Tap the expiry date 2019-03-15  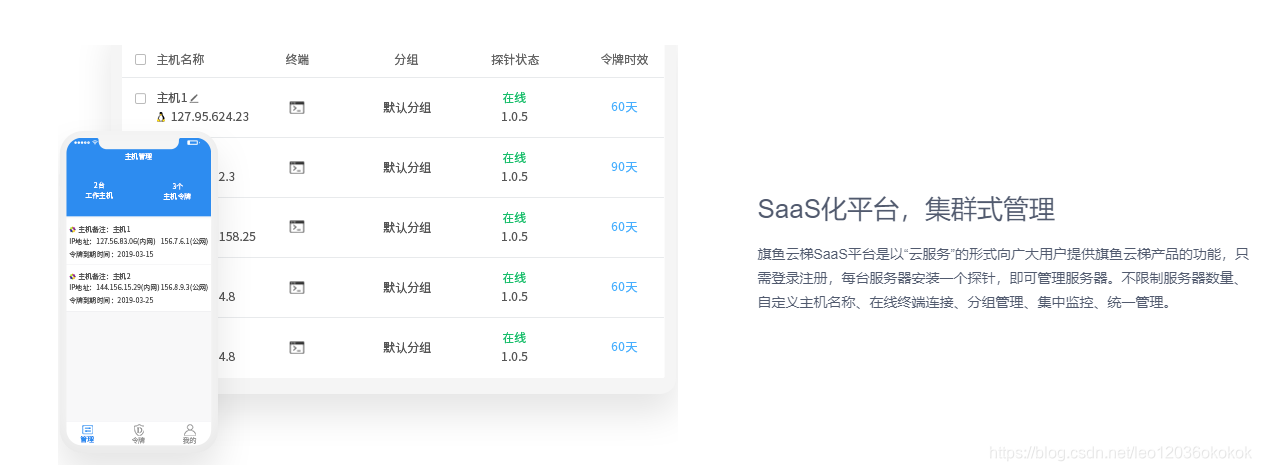[135, 254]
